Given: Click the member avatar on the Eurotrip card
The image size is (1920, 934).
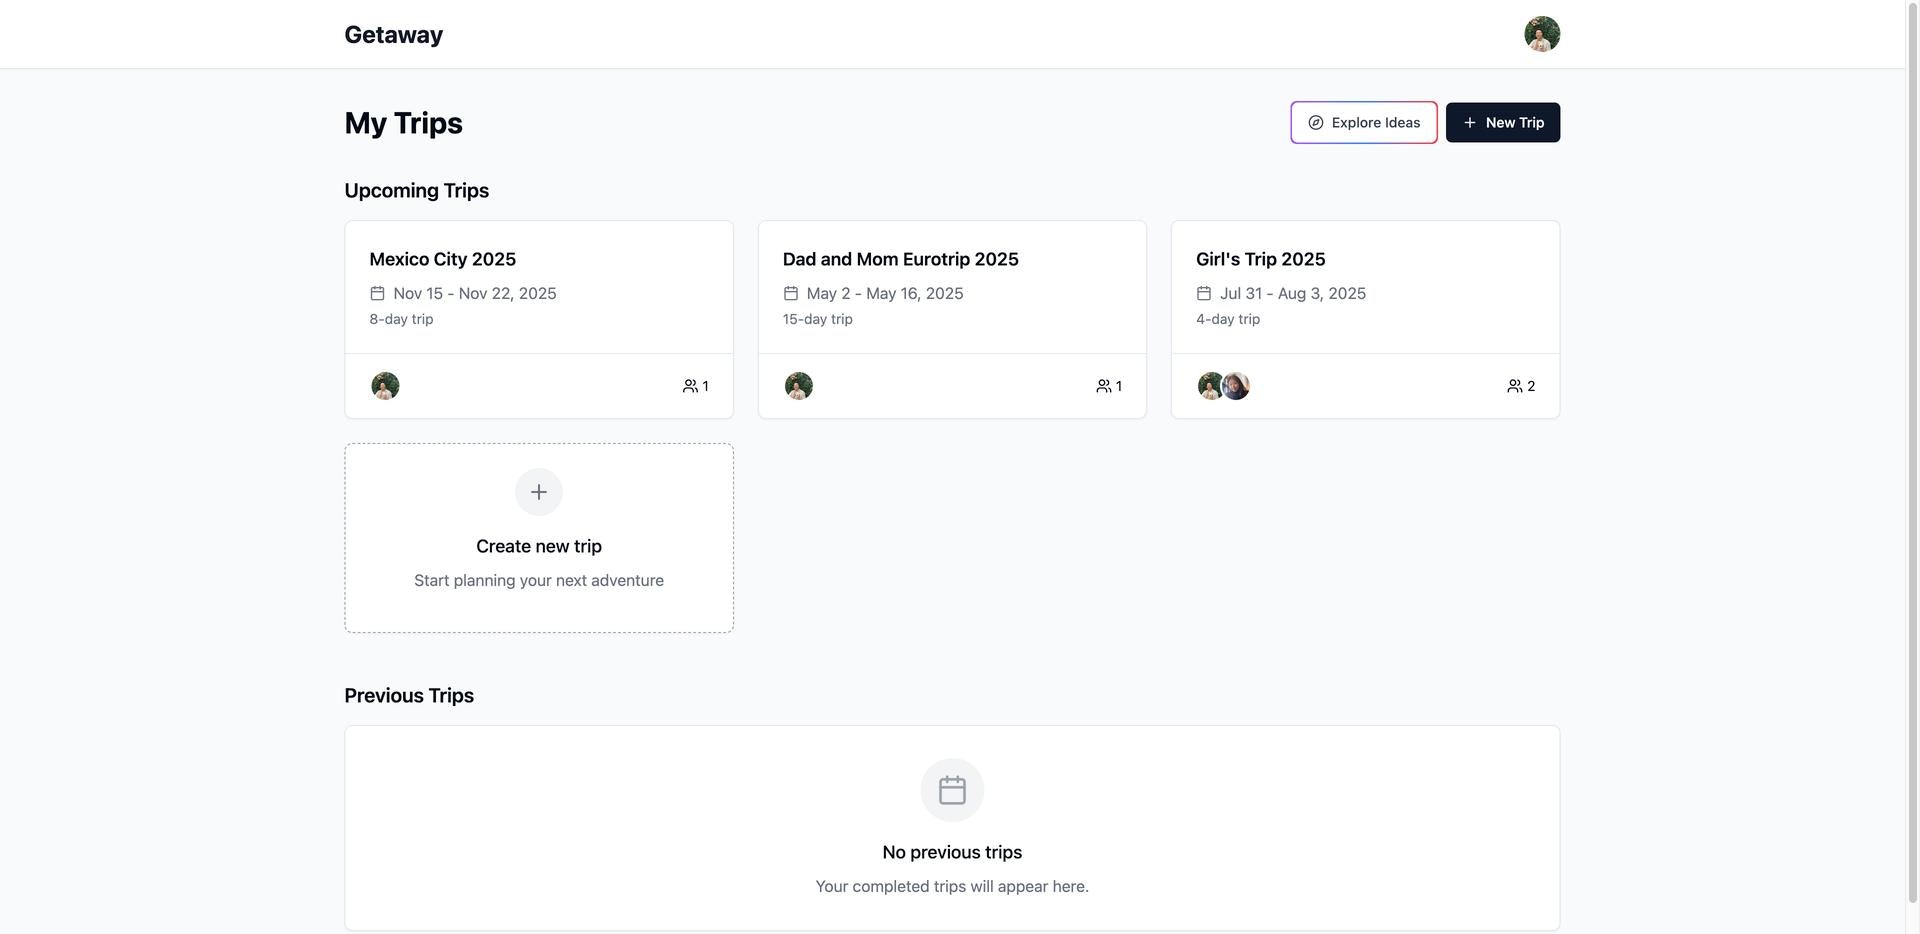Looking at the screenshot, I should pyautogui.click(x=798, y=386).
